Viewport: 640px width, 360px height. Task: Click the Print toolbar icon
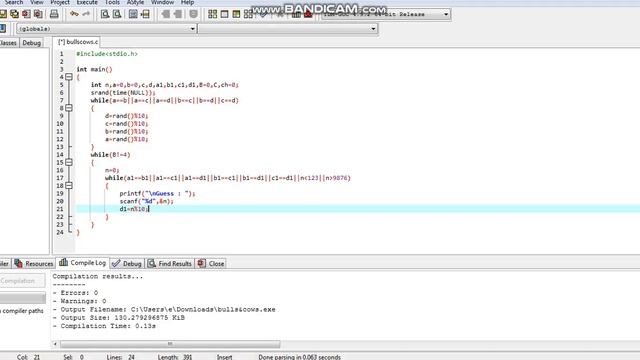tap(54, 14)
